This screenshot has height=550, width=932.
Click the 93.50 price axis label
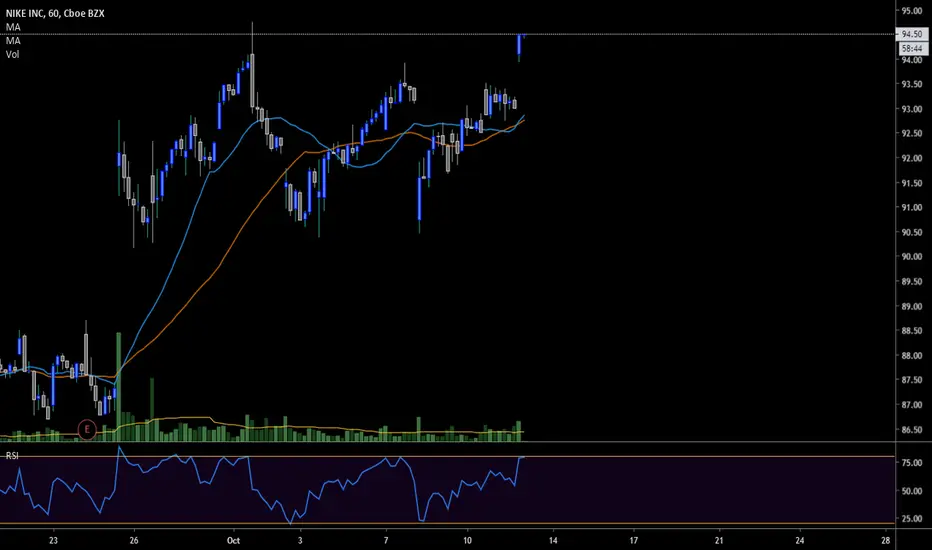click(912, 84)
